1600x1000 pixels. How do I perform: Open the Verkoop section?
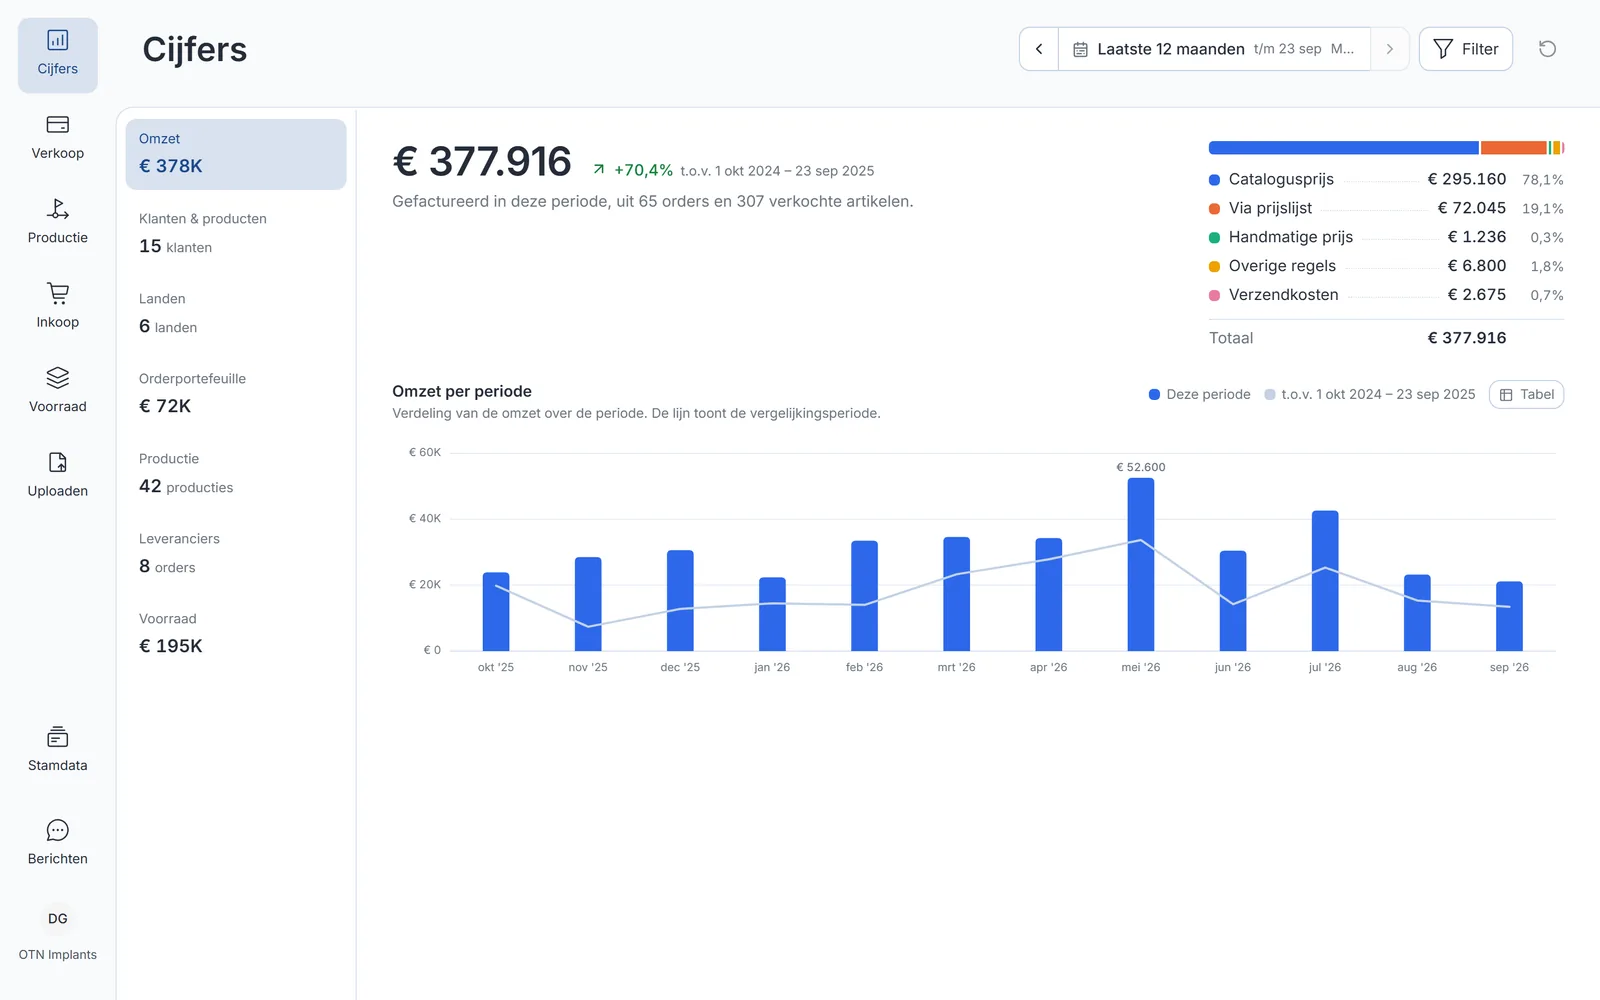point(58,139)
